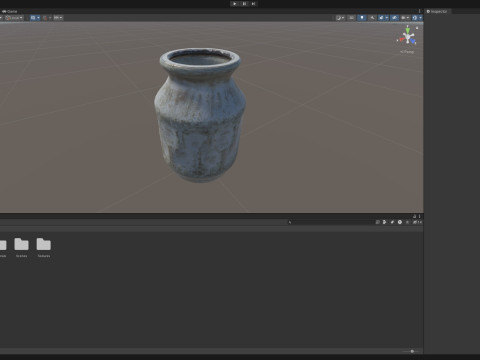The height and width of the screenshot is (360, 480).
Task: Open the scene camera settings dropdown
Action: 405,18
